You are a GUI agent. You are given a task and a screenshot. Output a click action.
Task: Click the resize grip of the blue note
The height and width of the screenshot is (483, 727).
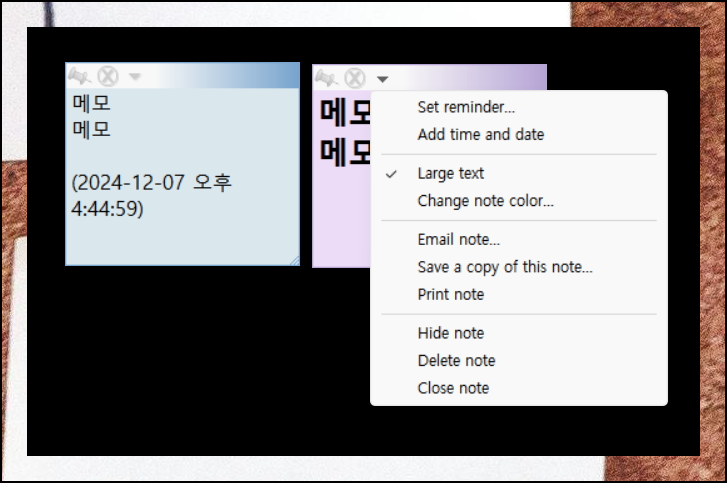click(294, 261)
